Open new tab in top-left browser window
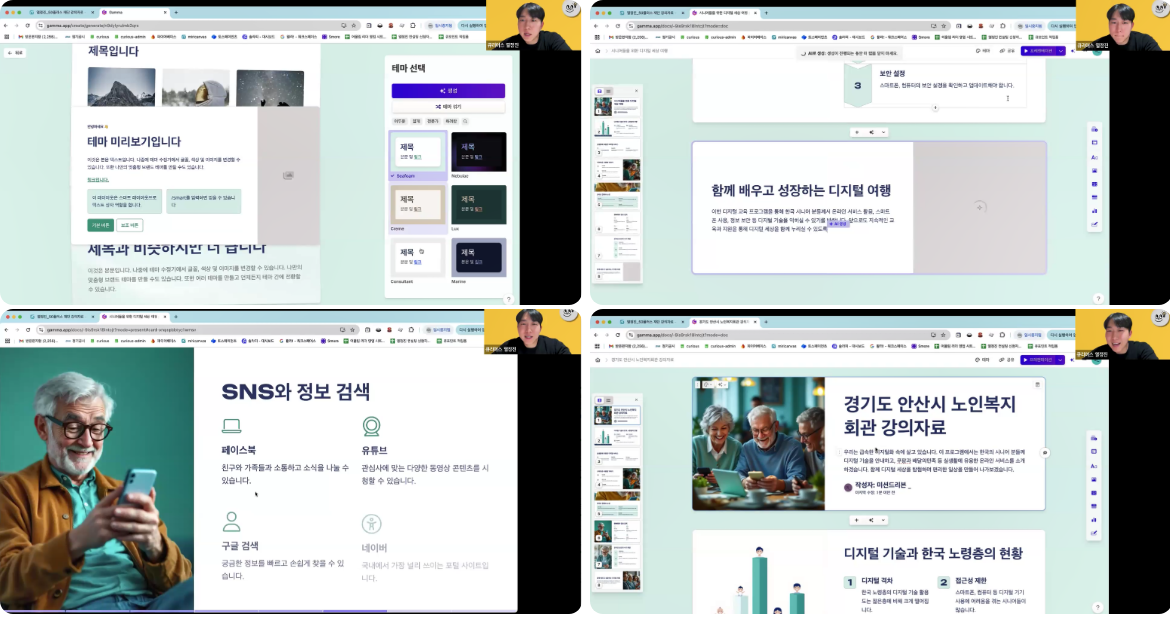This screenshot has height=618, width=1170. [x=176, y=13]
